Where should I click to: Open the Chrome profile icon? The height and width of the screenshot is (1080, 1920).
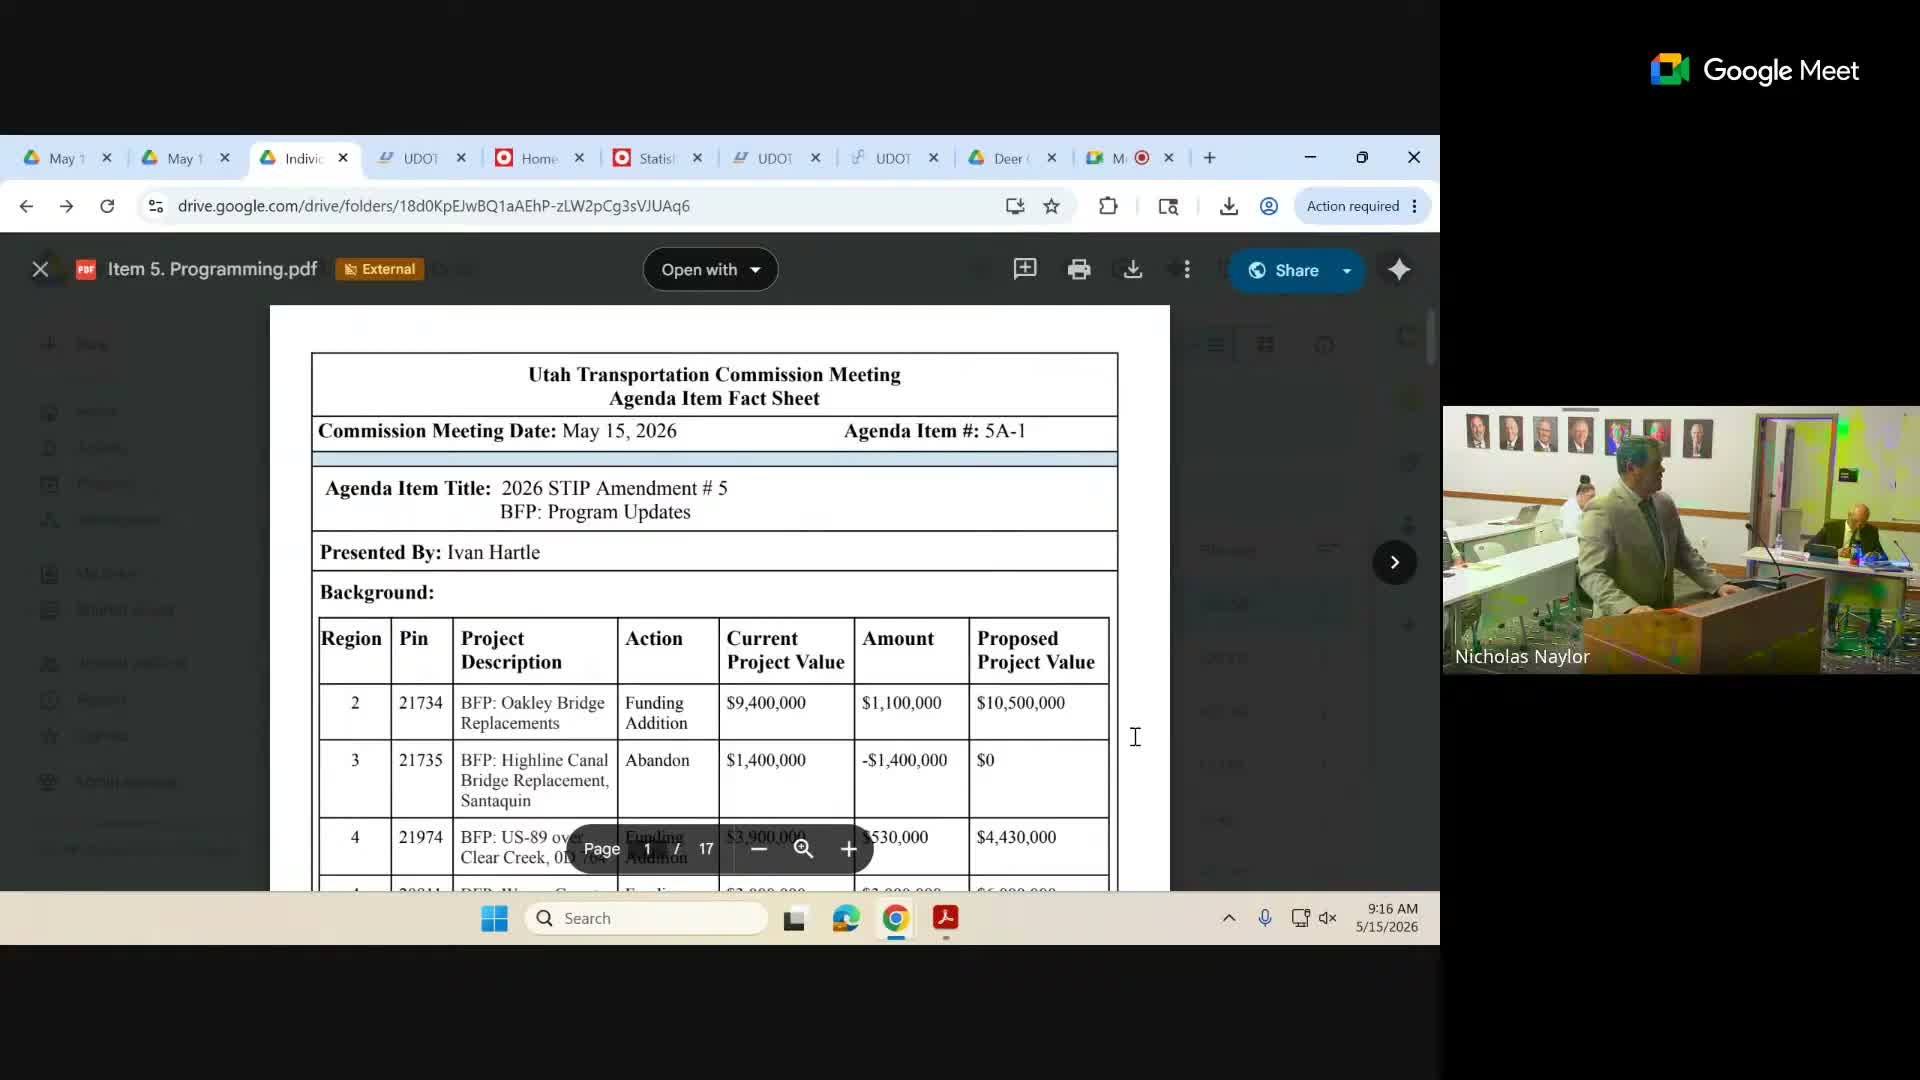tap(1269, 206)
